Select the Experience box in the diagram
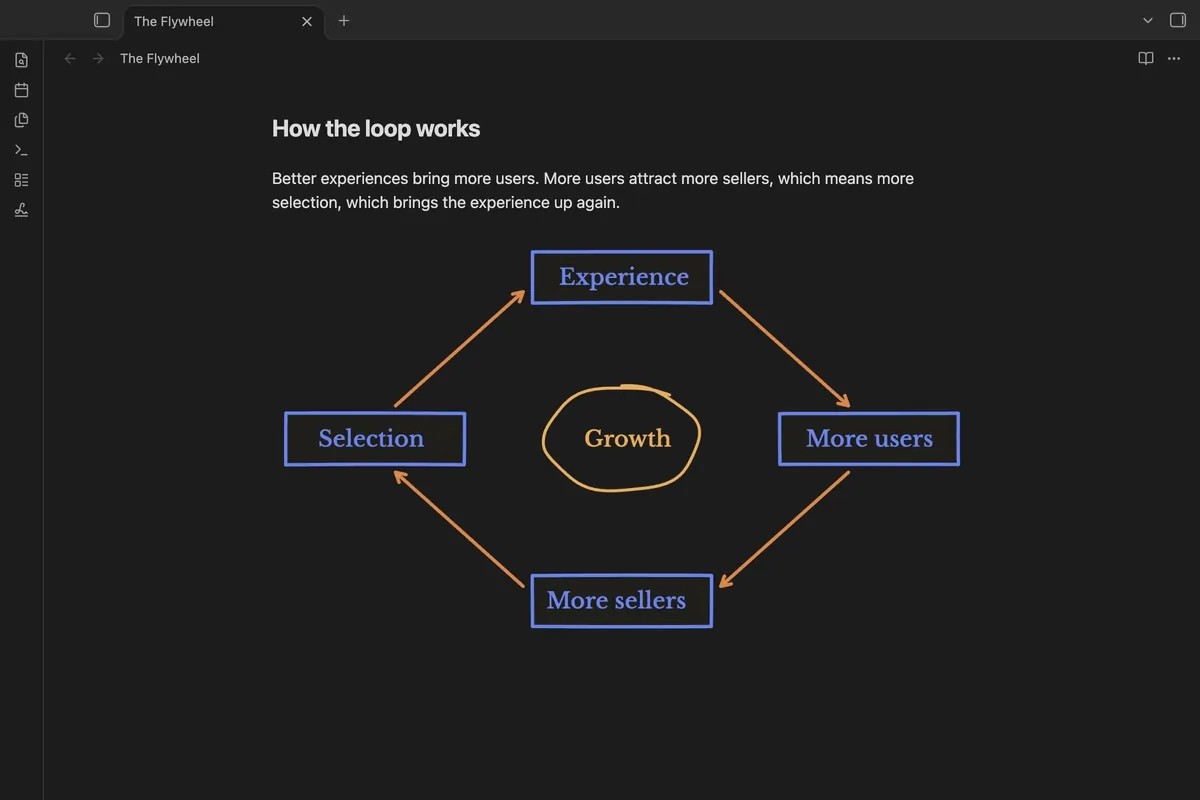This screenshot has width=1200, height=800. 622,277
